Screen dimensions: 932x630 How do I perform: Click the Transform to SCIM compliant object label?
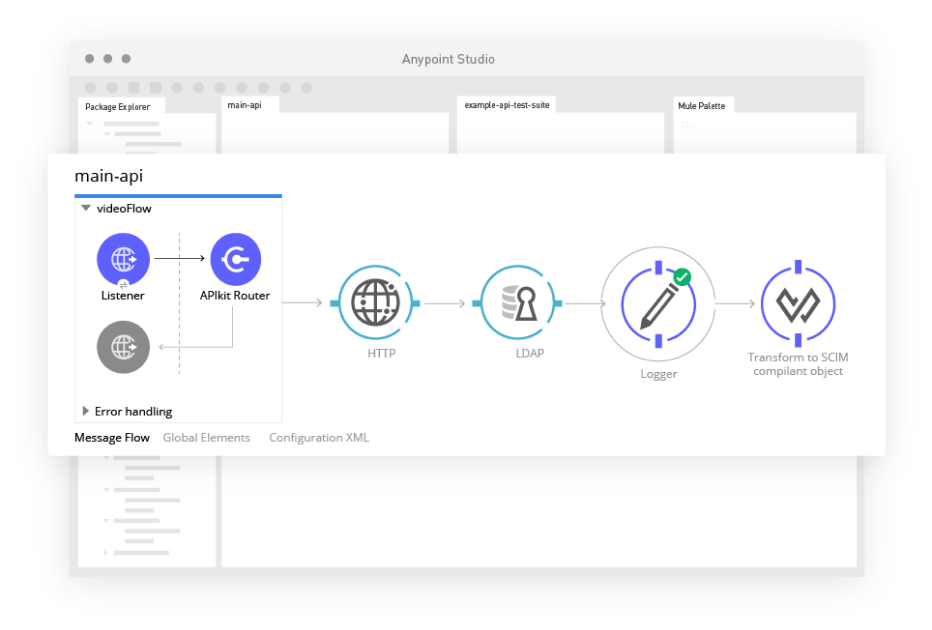pos(798,364)
